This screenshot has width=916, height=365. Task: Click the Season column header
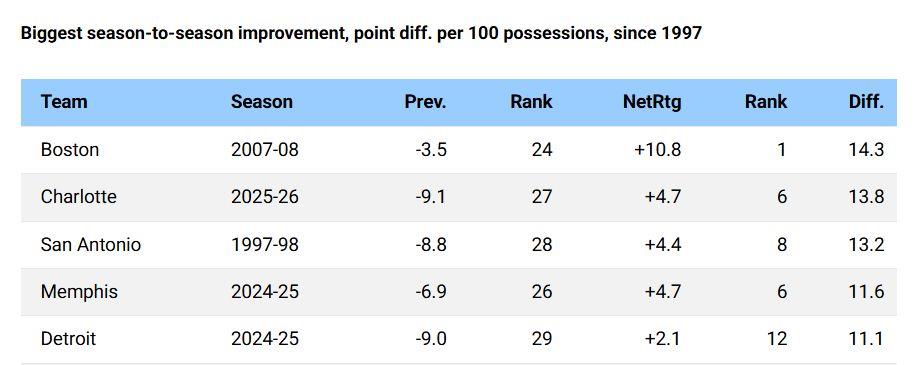pyautogui.click(x=262, y=102)
